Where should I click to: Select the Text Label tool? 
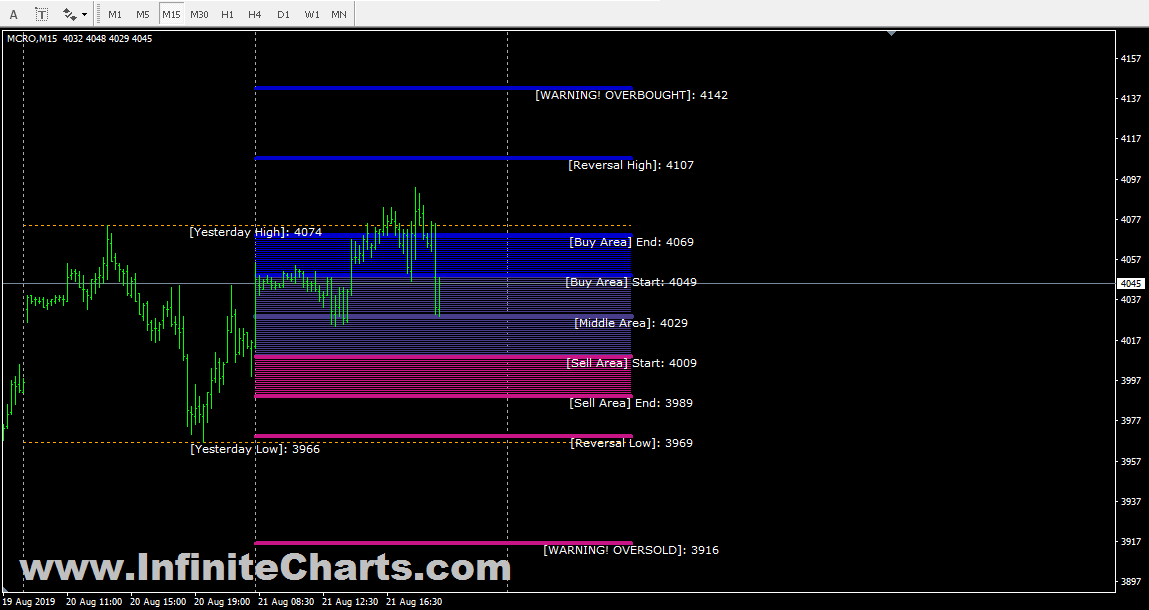[x=41, y=13]
